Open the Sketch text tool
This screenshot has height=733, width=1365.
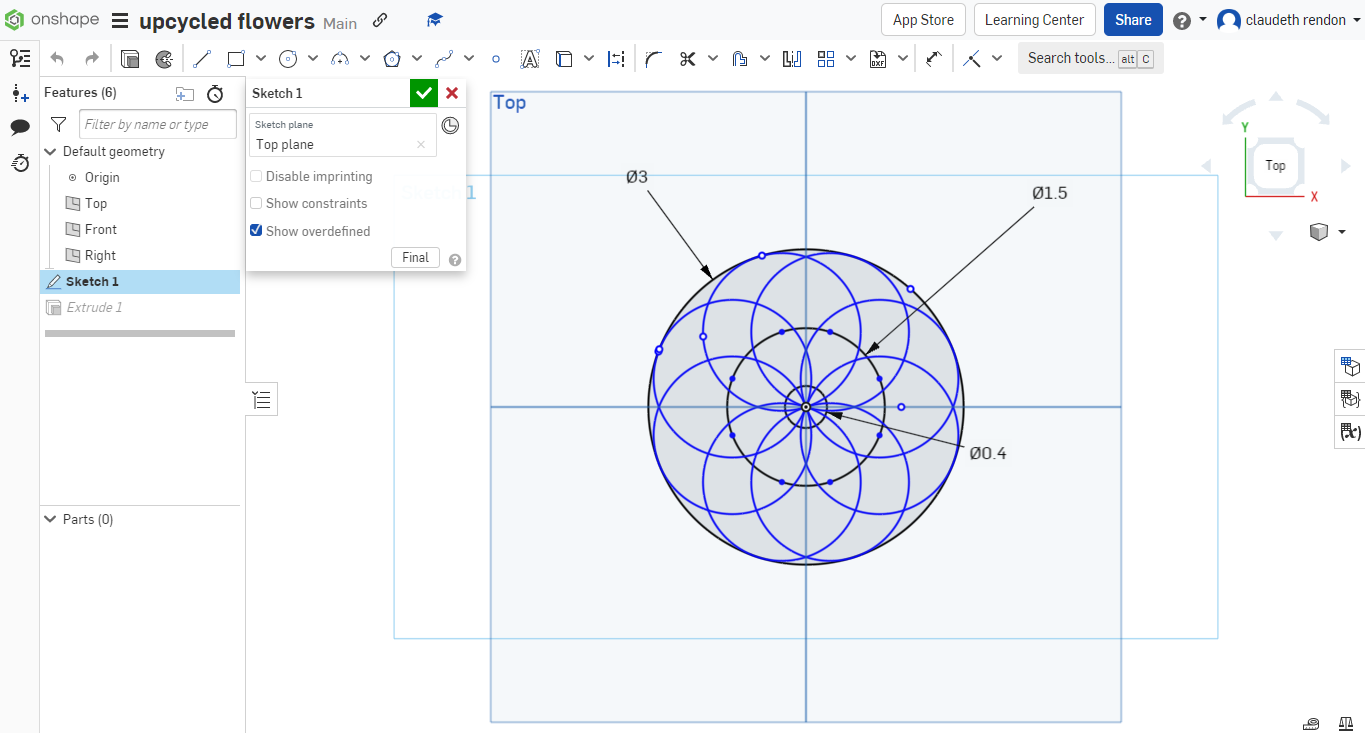(530, 58)
